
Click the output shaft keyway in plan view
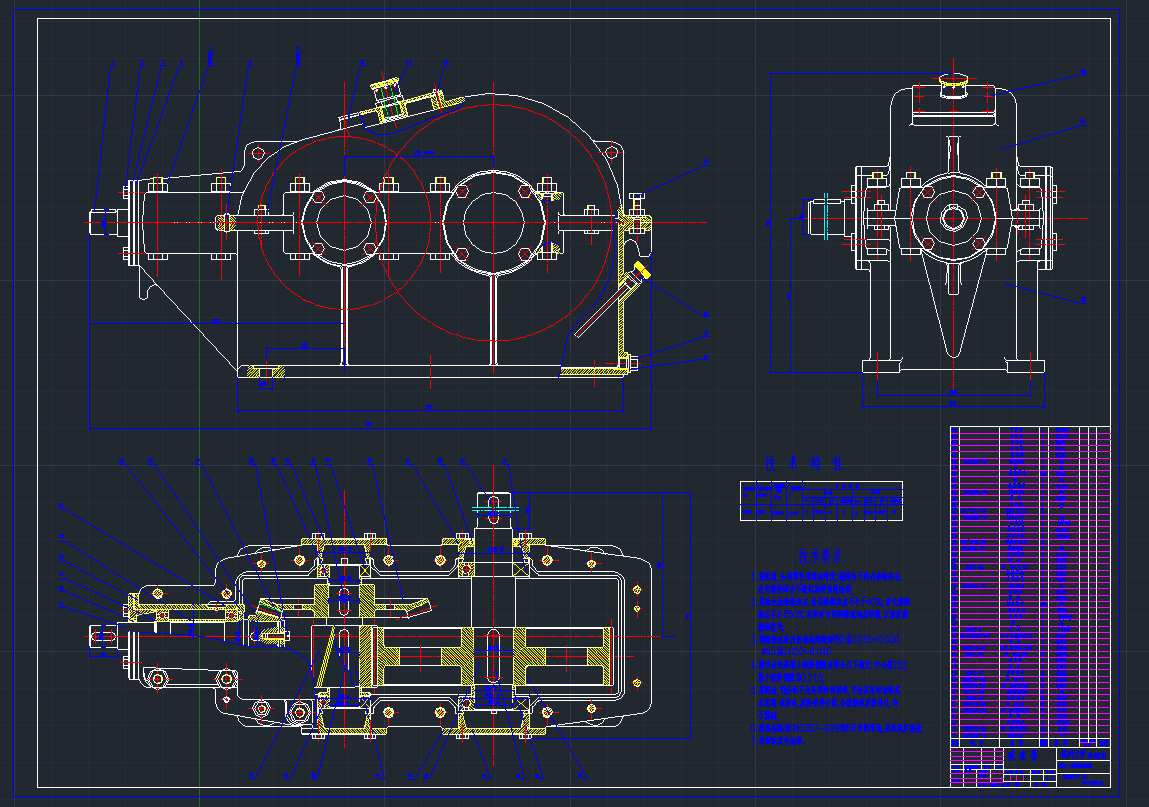click(492, 503)
